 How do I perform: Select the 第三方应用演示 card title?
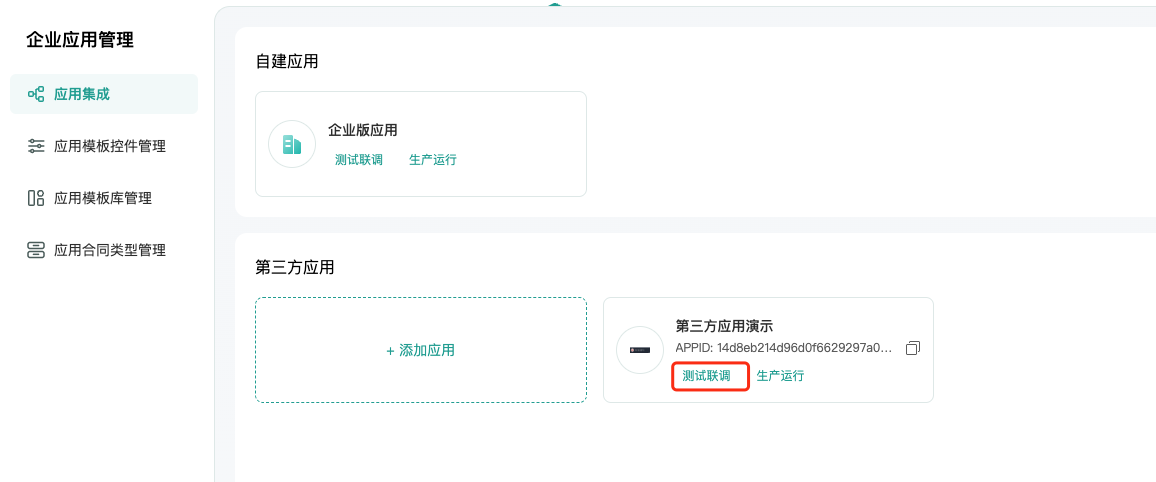coord(724,326)
